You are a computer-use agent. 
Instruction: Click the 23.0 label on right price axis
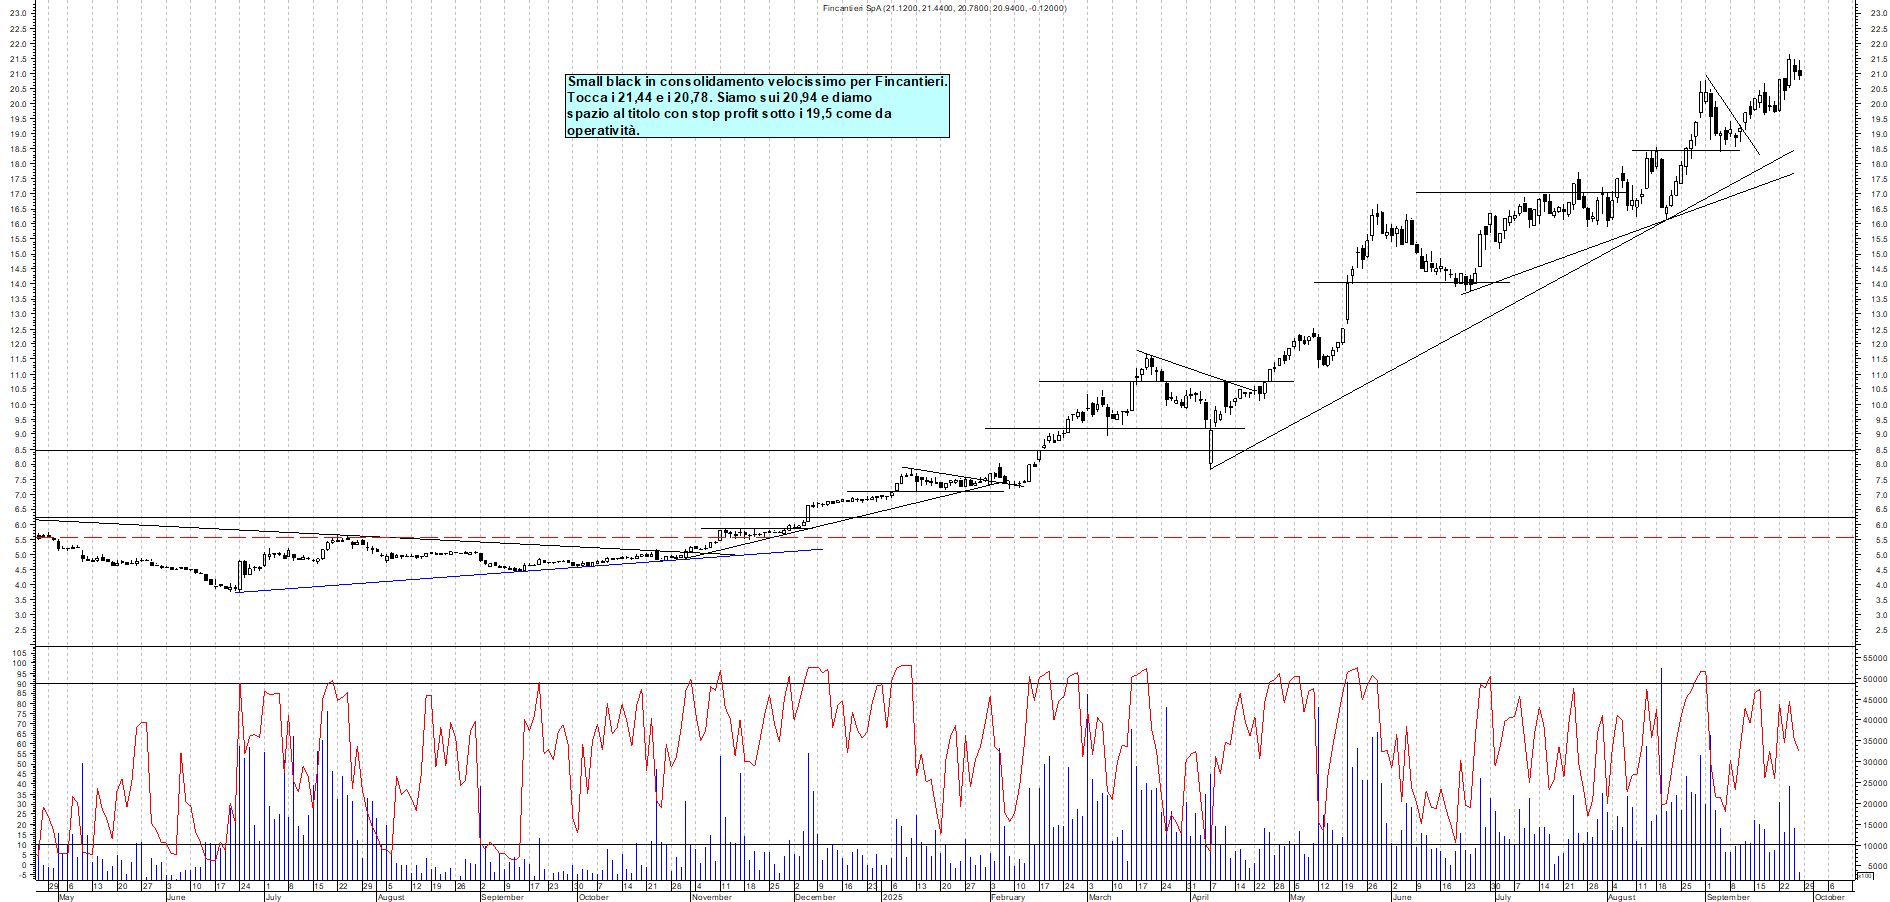coord(1878,14)
